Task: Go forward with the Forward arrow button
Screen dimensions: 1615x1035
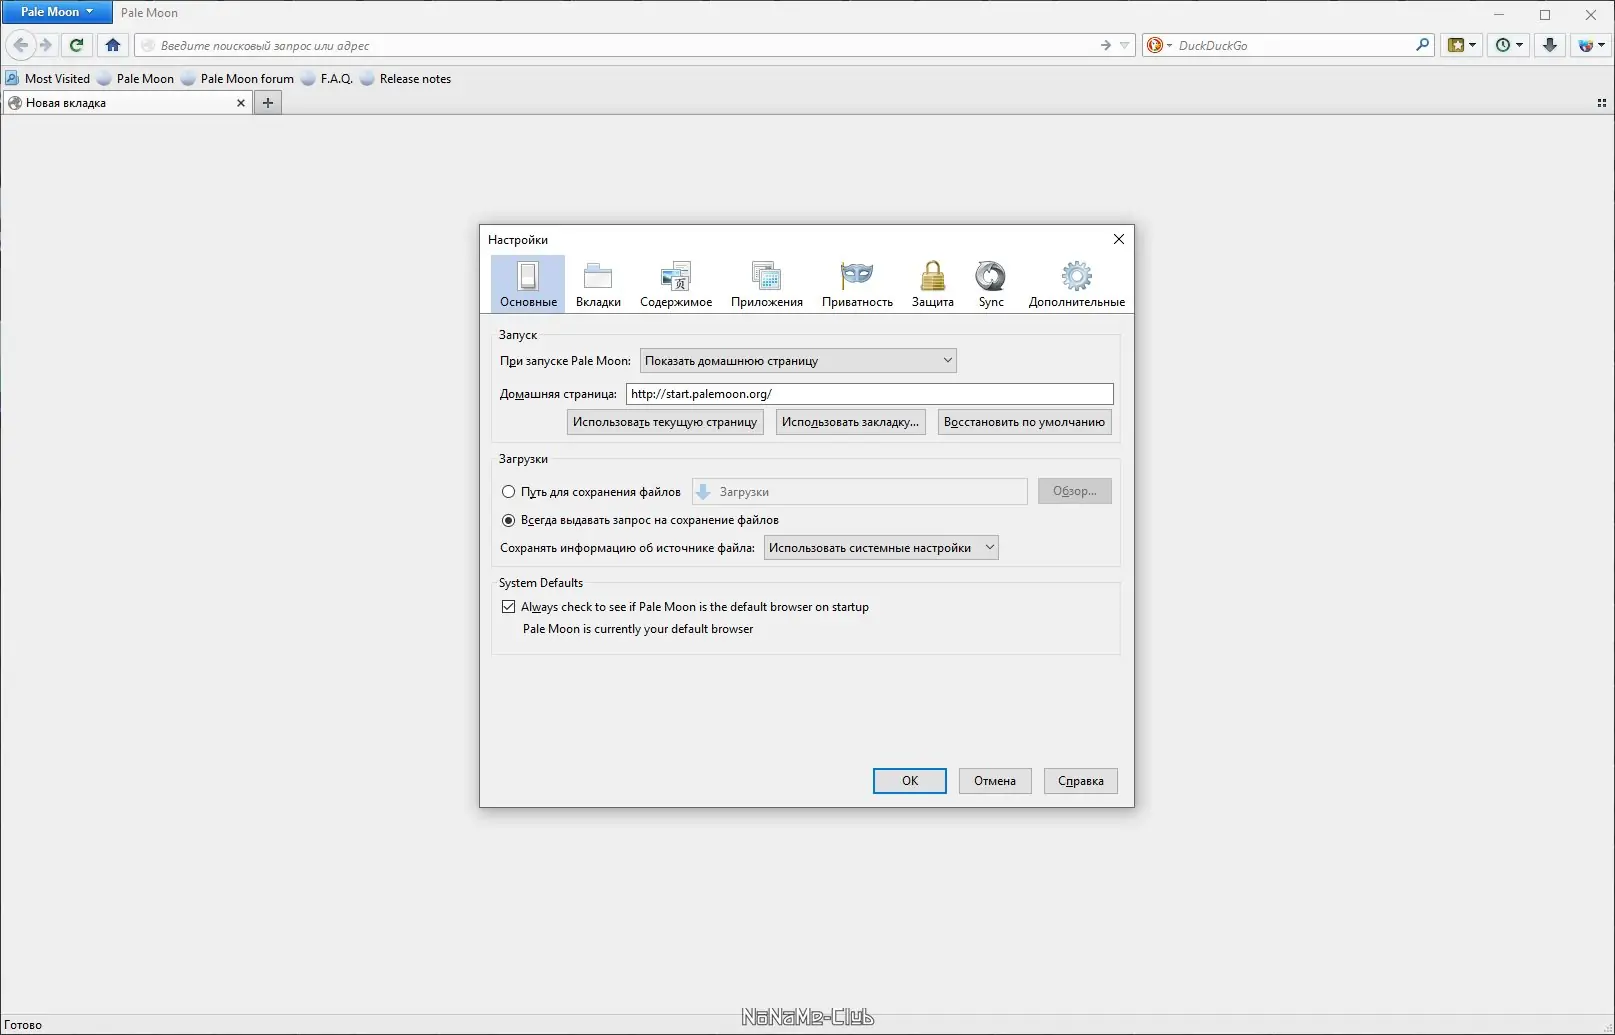Action: click(x=45, y=45)
